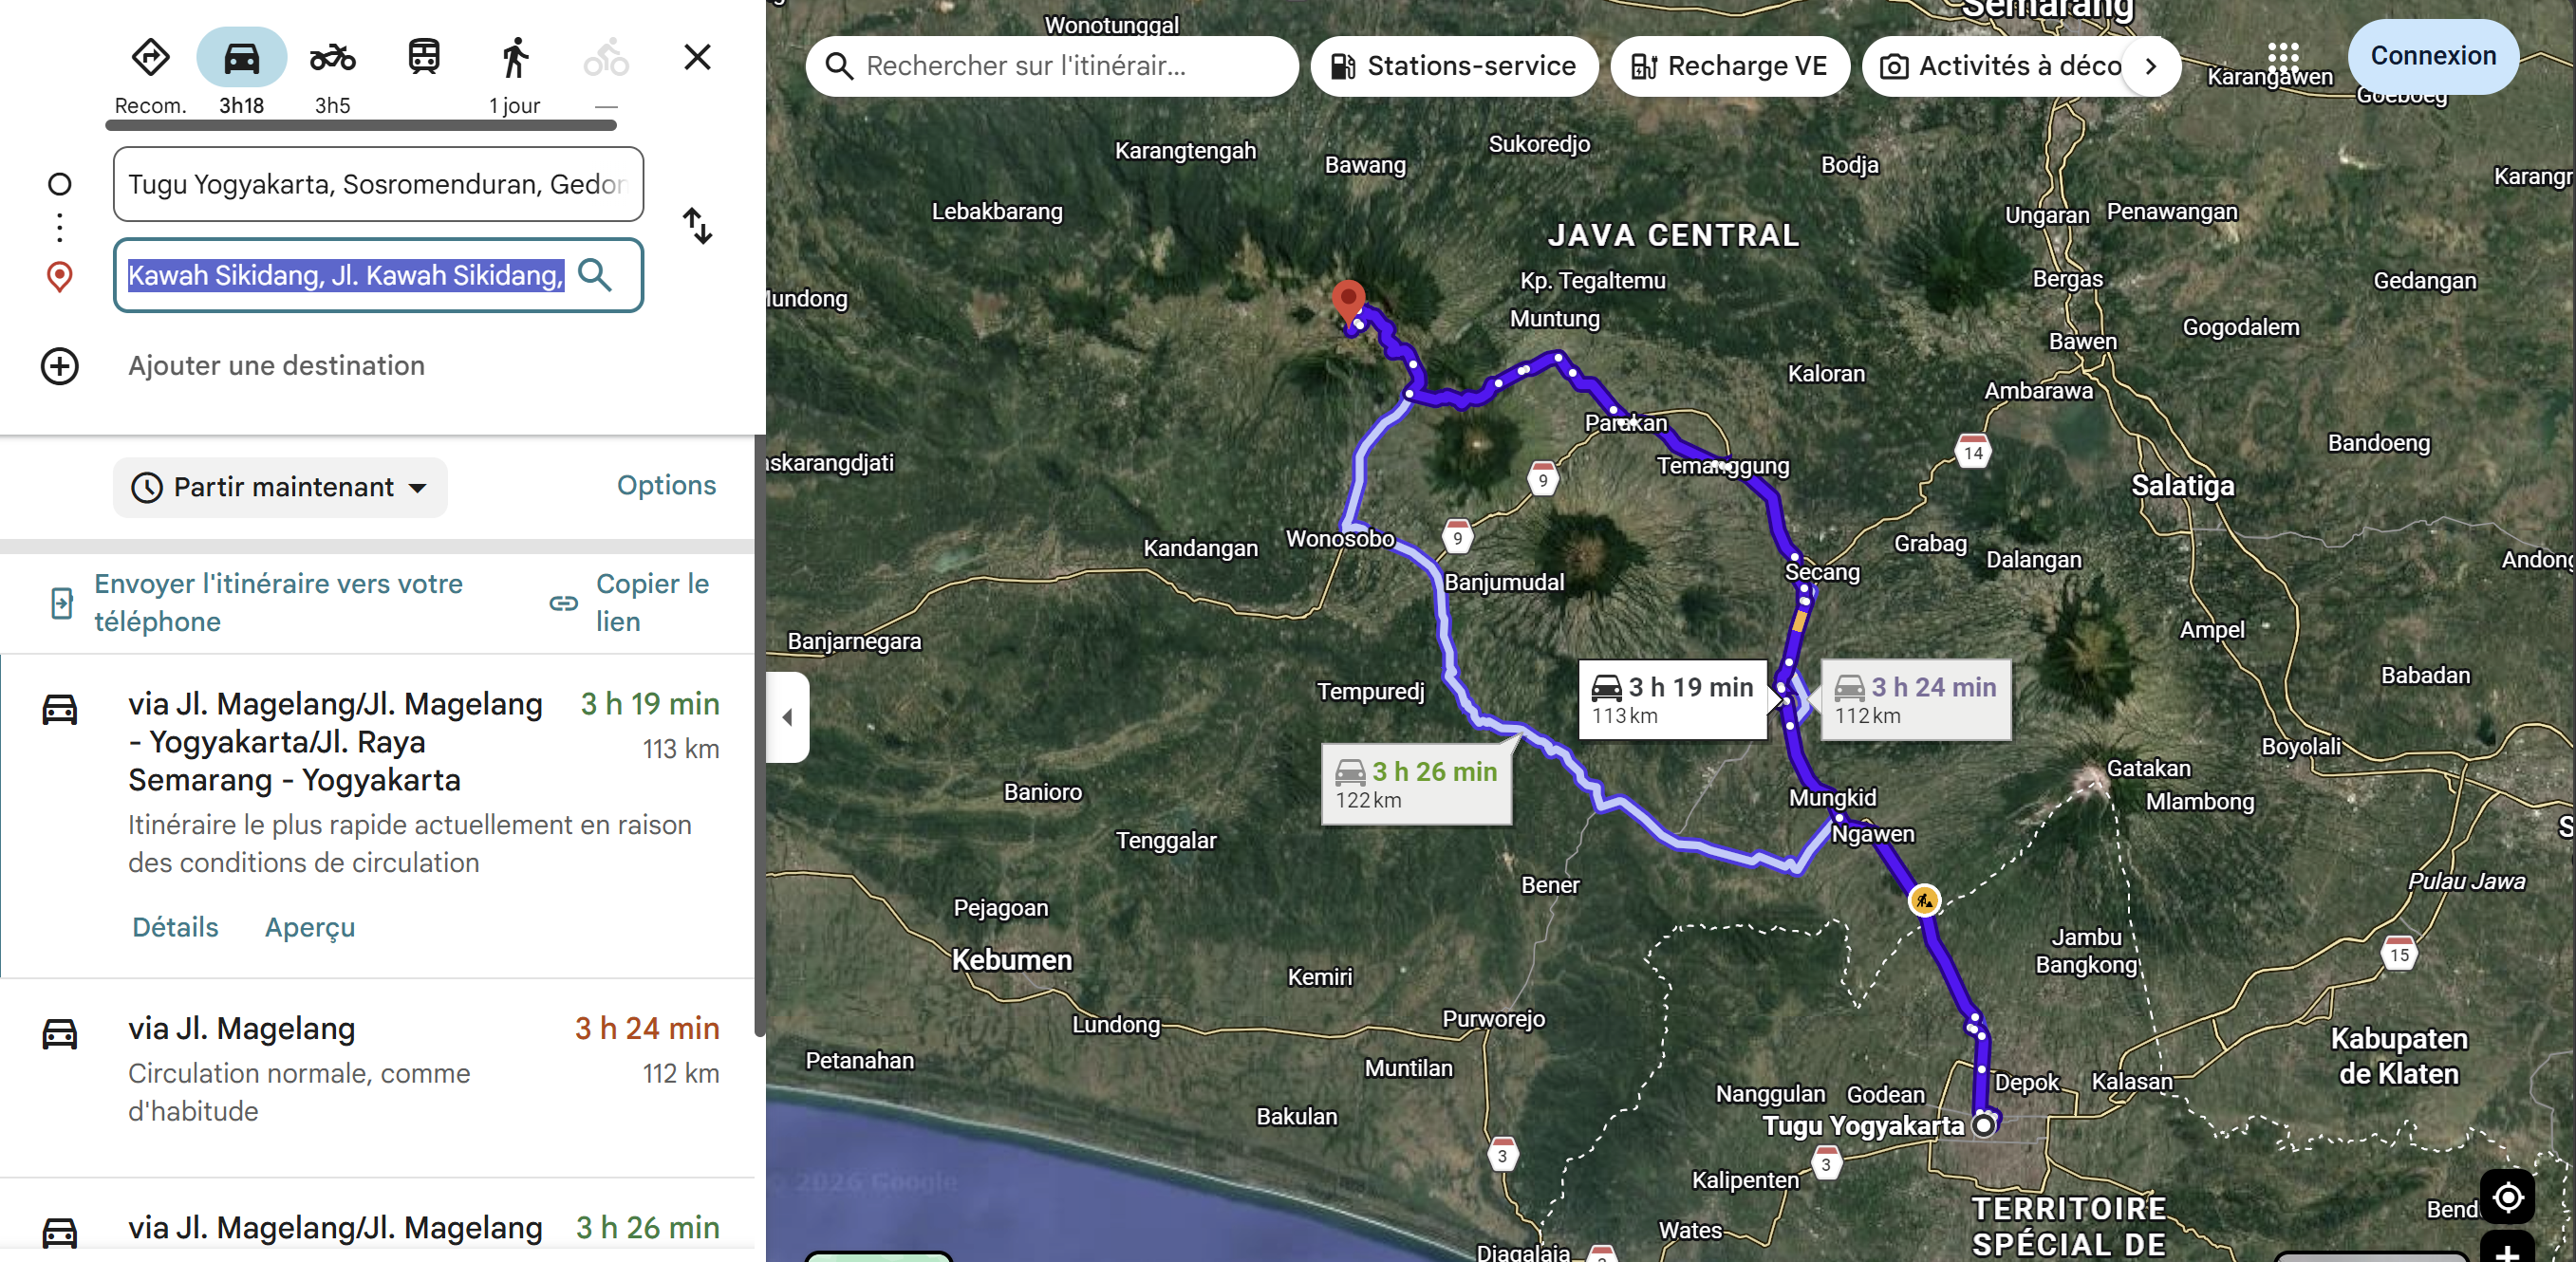Click the plus icon to add destination

[60, 366]
